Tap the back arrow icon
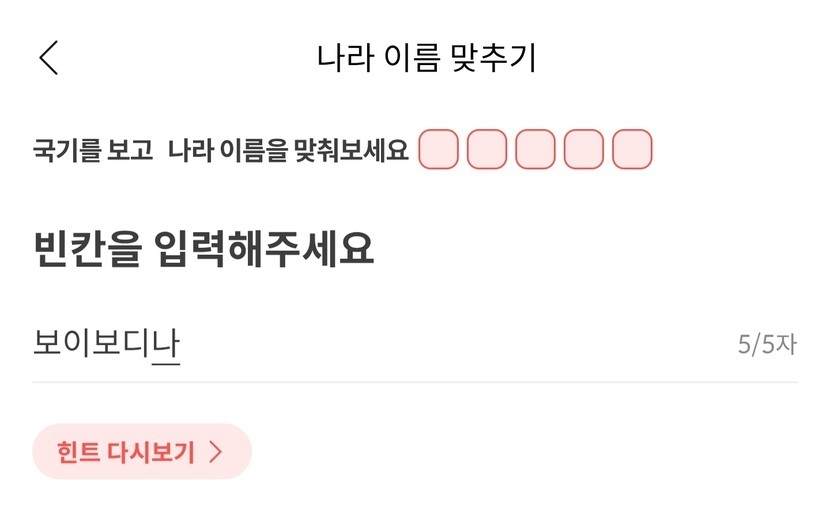830x506 pixels. [49, 57]
